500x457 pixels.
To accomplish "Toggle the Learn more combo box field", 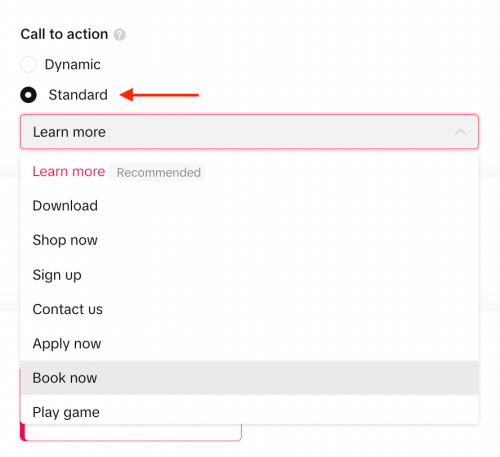I will 249,132.
